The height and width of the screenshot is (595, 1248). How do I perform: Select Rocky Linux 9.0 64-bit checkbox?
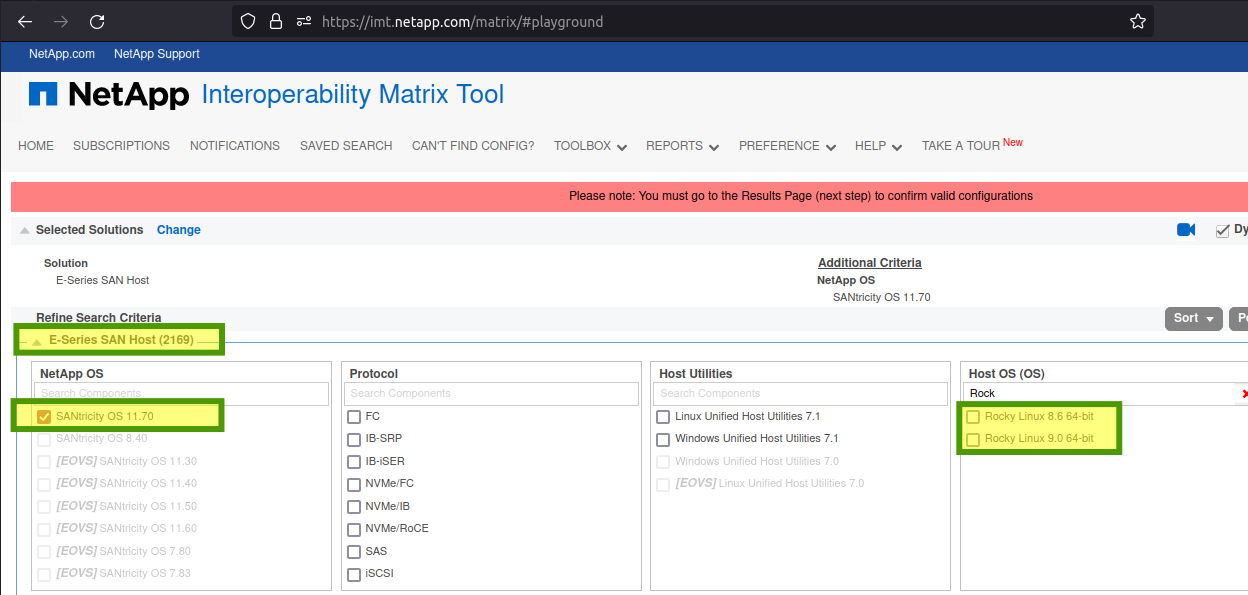(x=973, y=439)
